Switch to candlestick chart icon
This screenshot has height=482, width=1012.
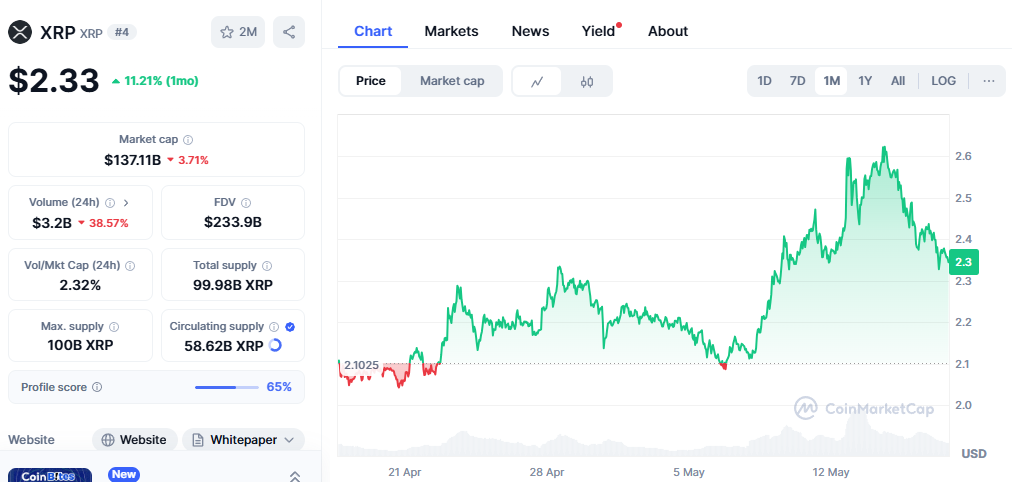587,81
